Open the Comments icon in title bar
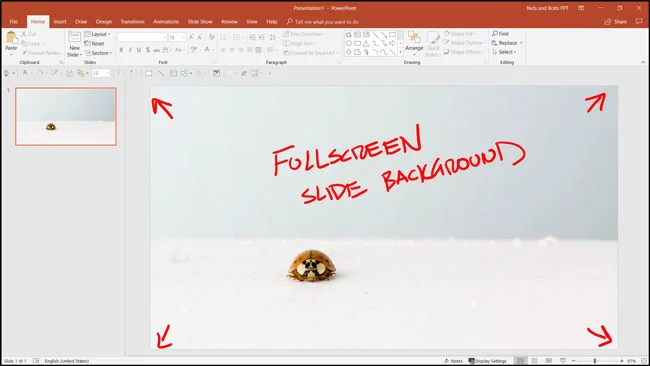 click(639, 22)
